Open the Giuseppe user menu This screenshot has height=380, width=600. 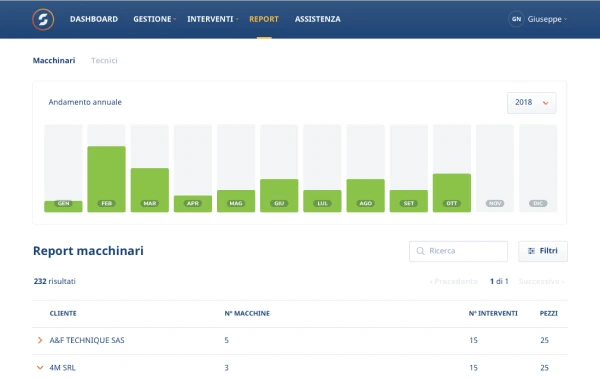point(547,19)
